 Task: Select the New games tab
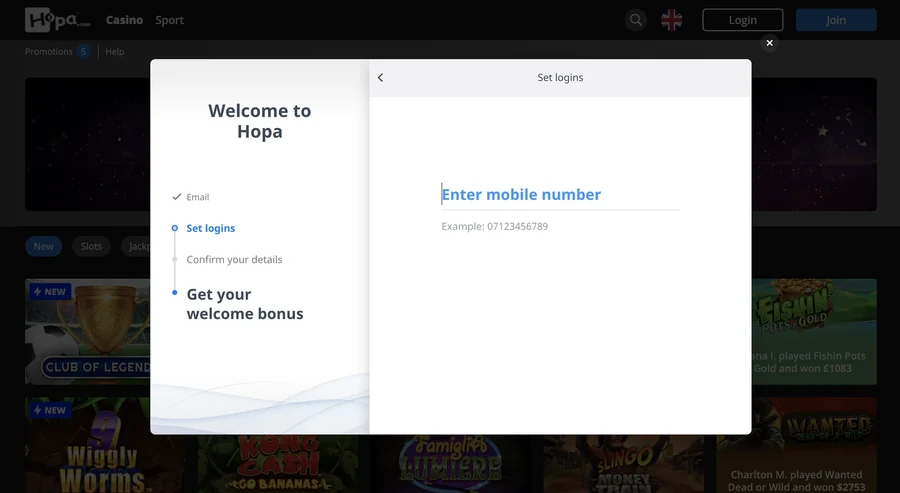[x=44, y=246]
